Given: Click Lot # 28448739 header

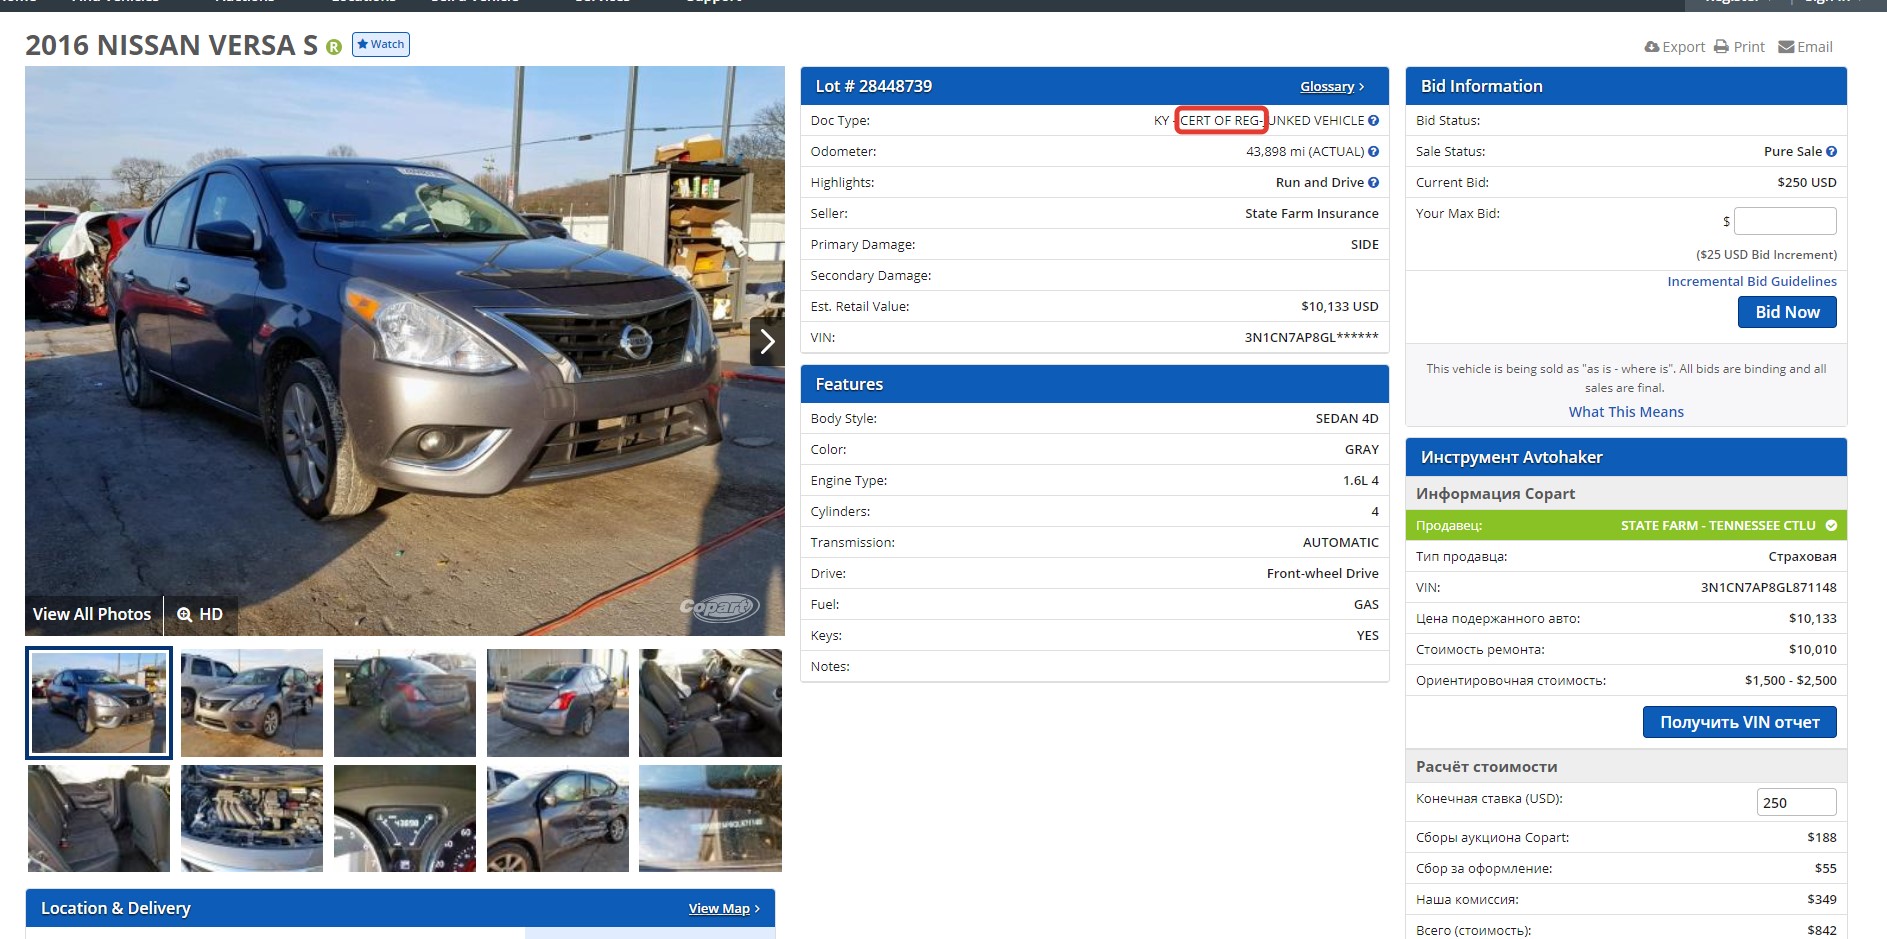Looking at the screenshot, I should pos(874,86).
